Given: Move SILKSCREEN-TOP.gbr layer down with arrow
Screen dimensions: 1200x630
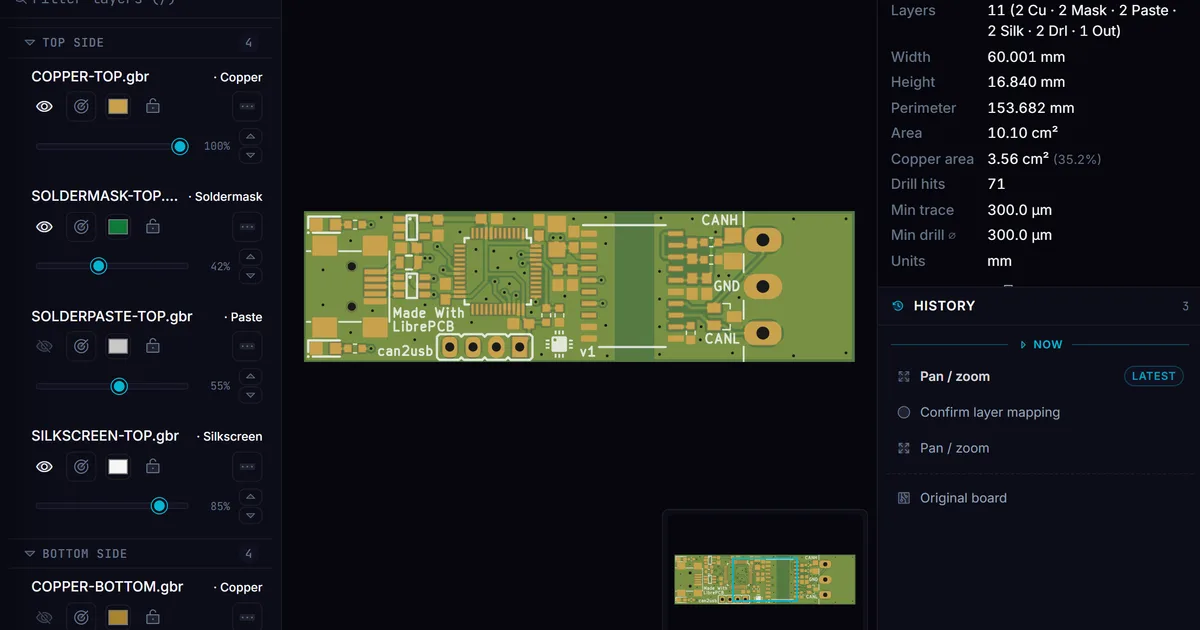Looking at the screenshot, I should 251,515.
